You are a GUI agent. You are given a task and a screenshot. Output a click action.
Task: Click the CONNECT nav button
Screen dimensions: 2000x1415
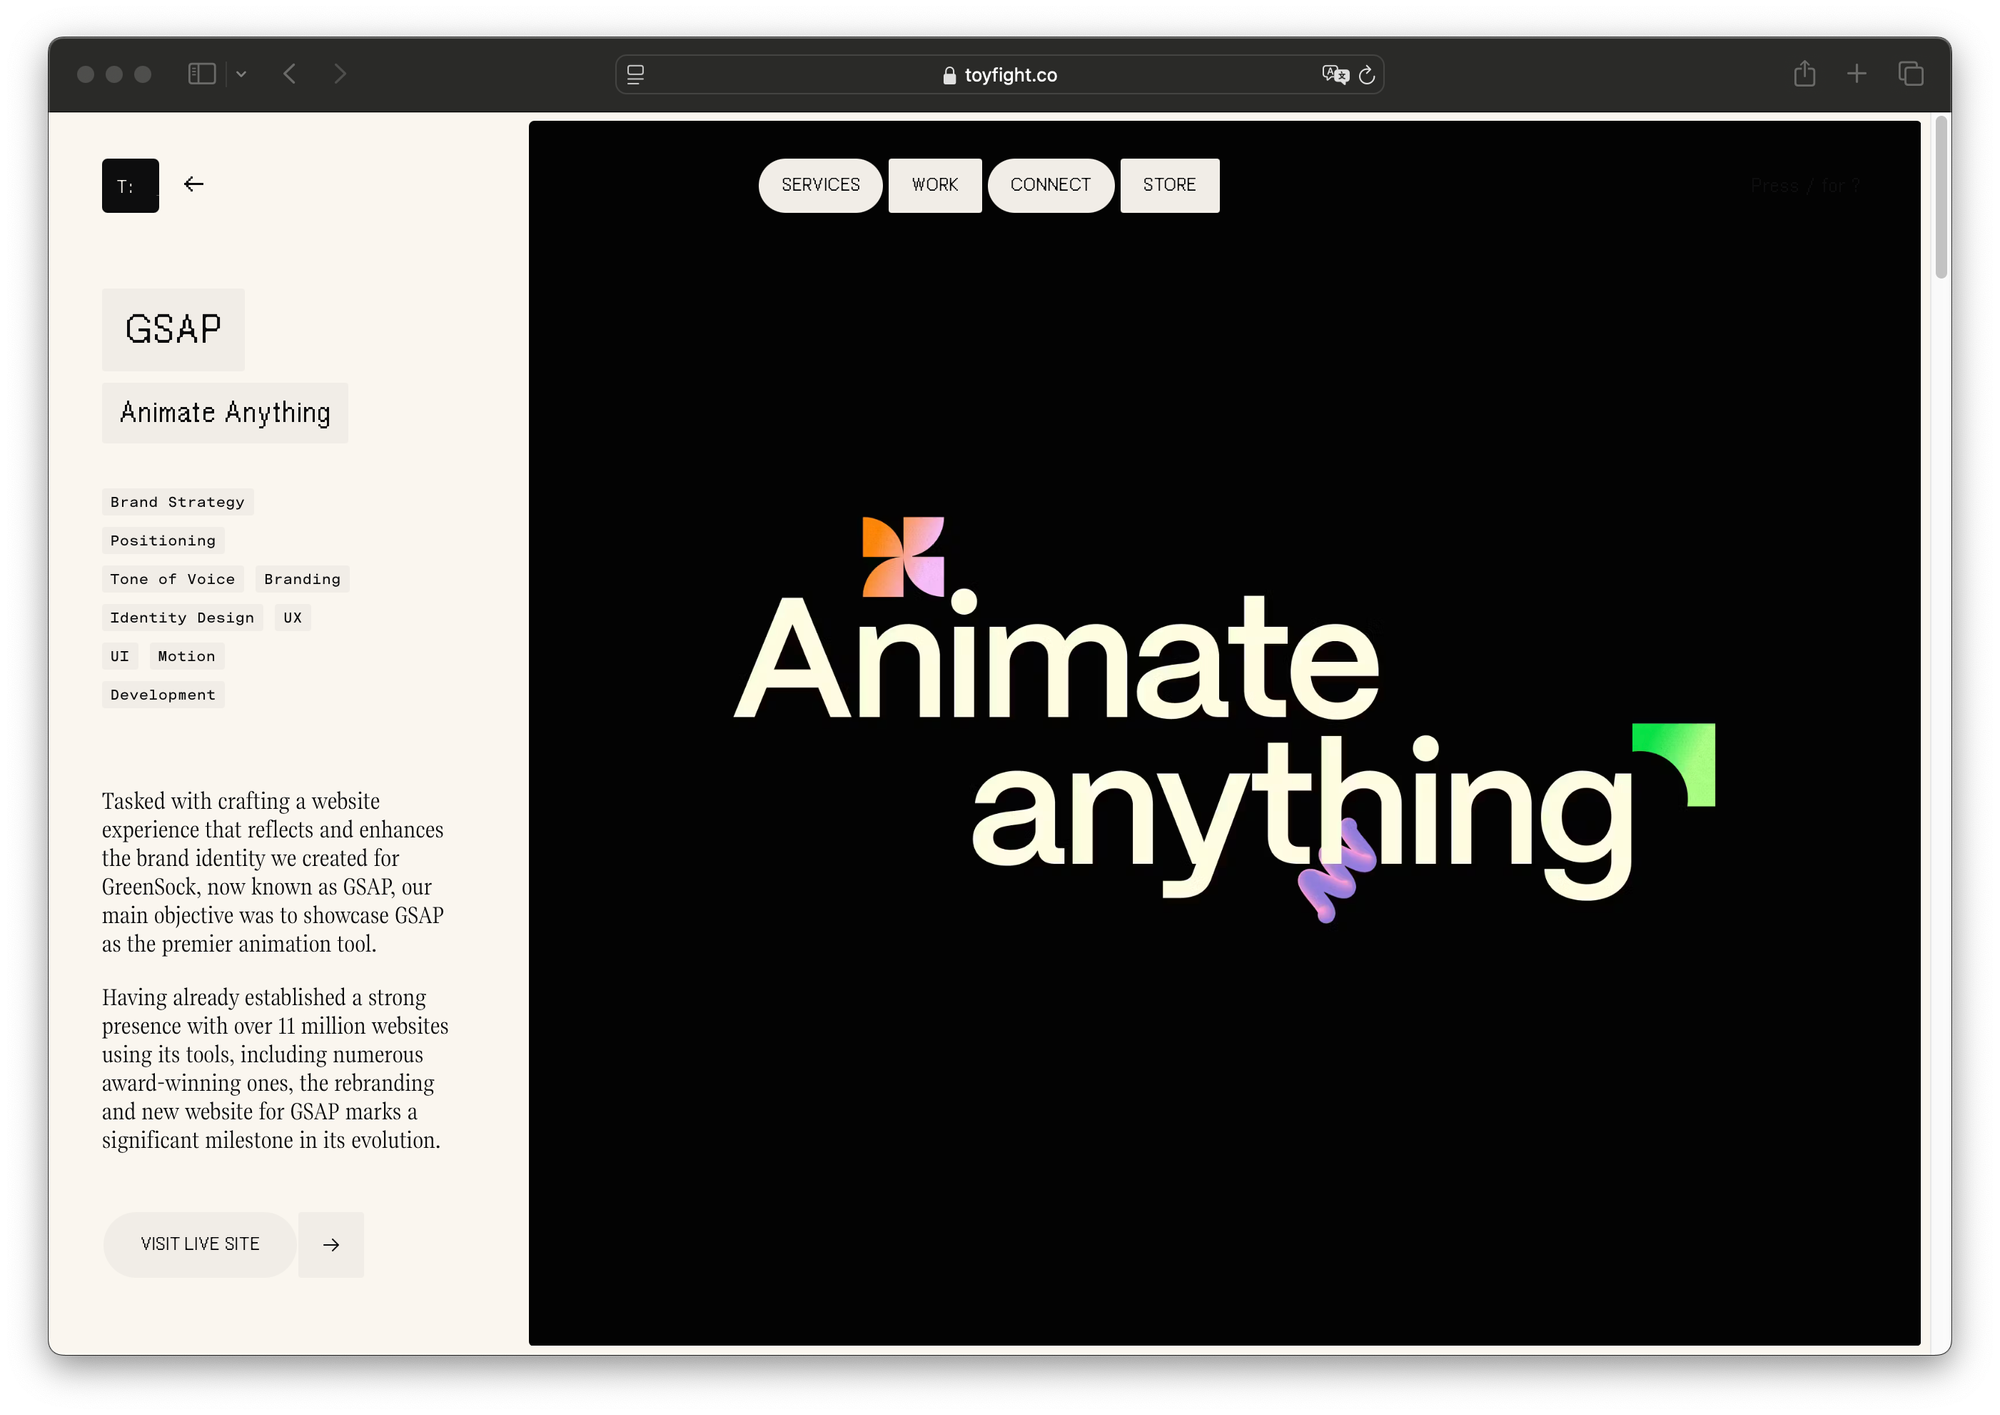pos(1050,185)
